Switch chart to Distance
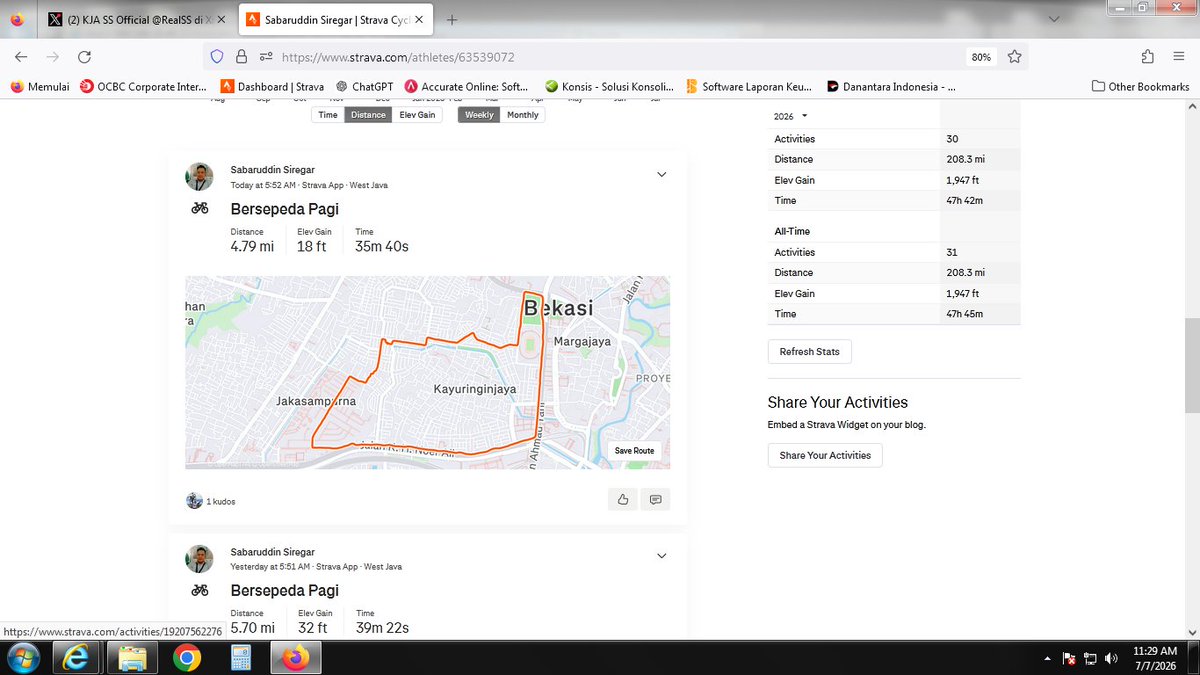 pos(368,115)
